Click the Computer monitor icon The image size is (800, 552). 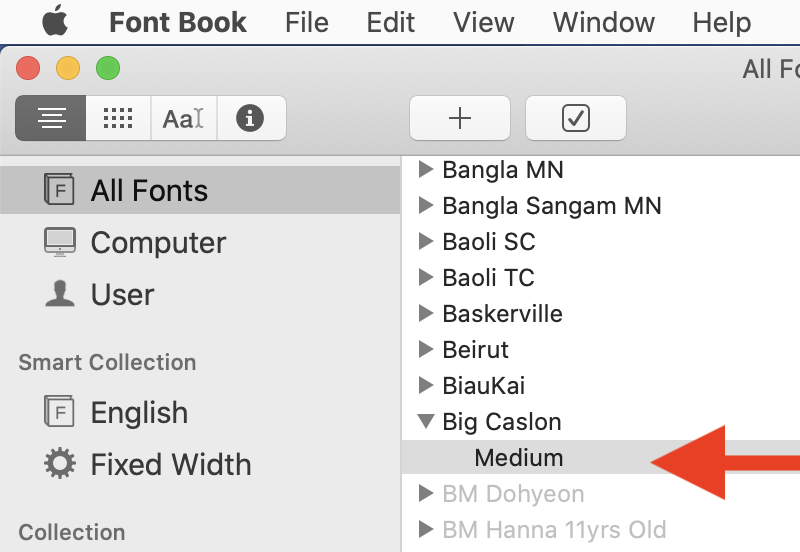click(x=60, y=242)
